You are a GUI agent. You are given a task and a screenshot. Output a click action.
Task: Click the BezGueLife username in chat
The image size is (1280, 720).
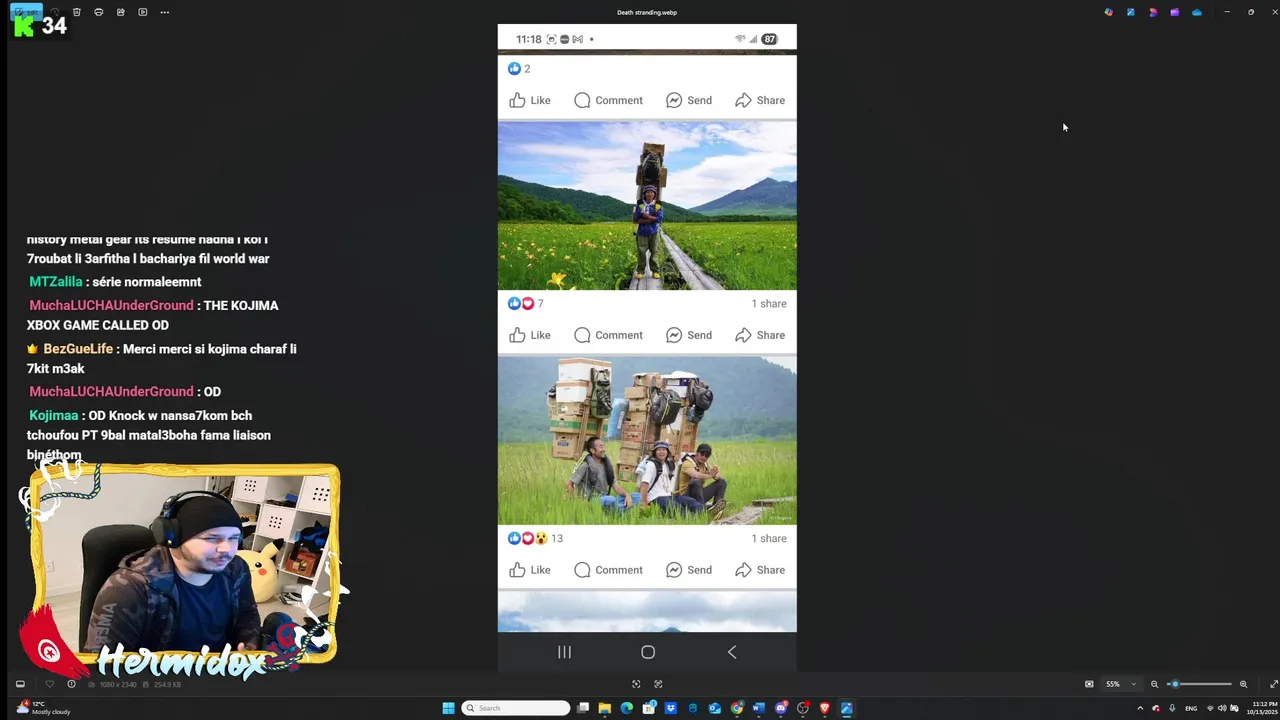pos(78,349)
